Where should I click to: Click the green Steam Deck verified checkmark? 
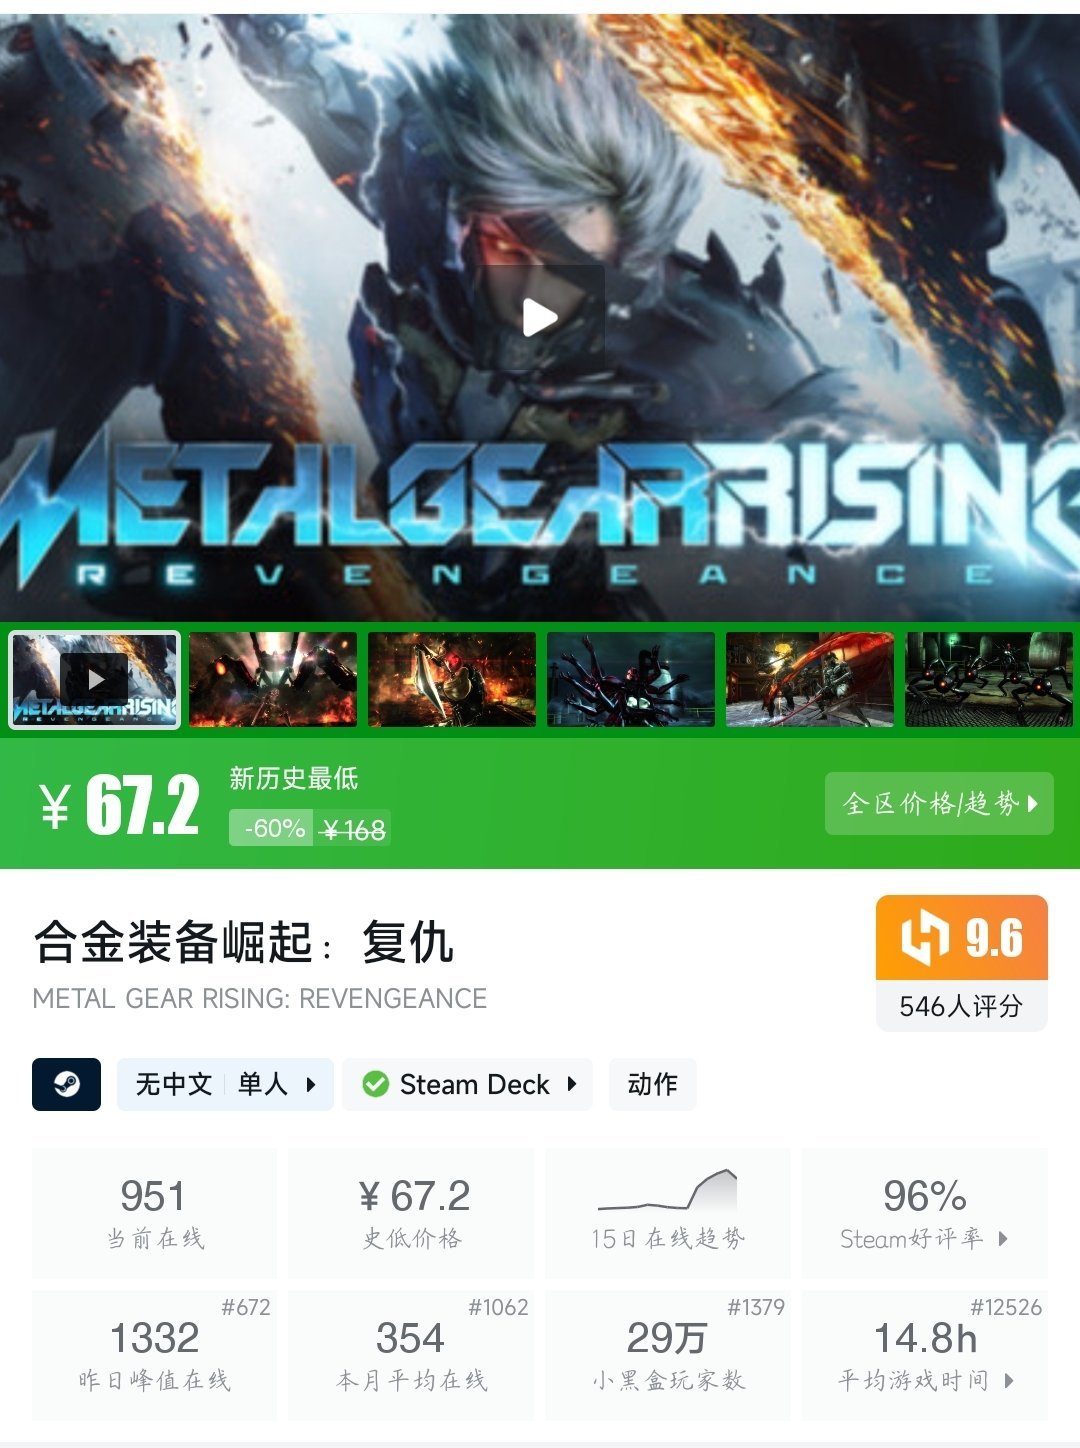click(376, 1084)
